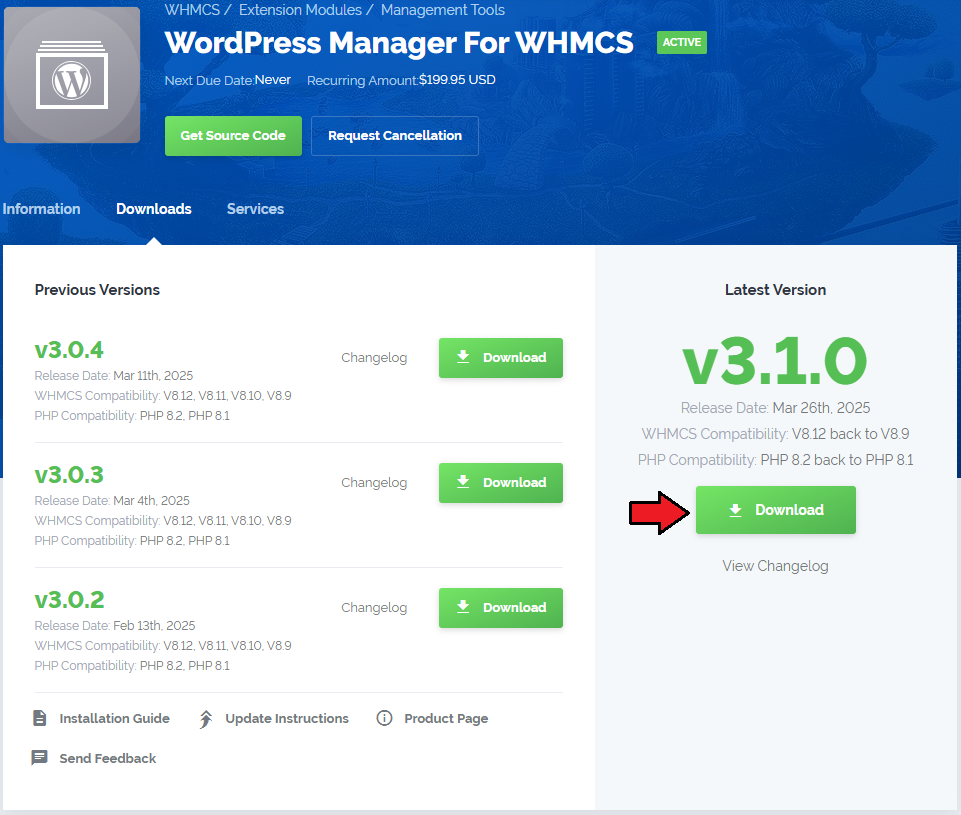Viewport: 961px width, 815px height.
Task: Click the Update Instructions arrow icon
Action: coord(206,719)
